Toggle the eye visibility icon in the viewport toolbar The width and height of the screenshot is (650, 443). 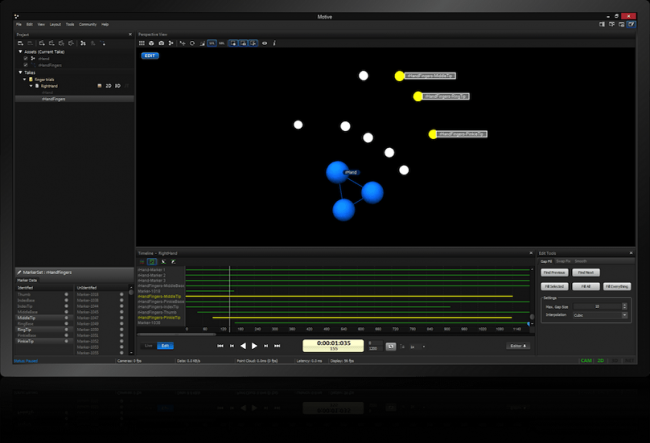pyautogui.click(x=264, y=43)
